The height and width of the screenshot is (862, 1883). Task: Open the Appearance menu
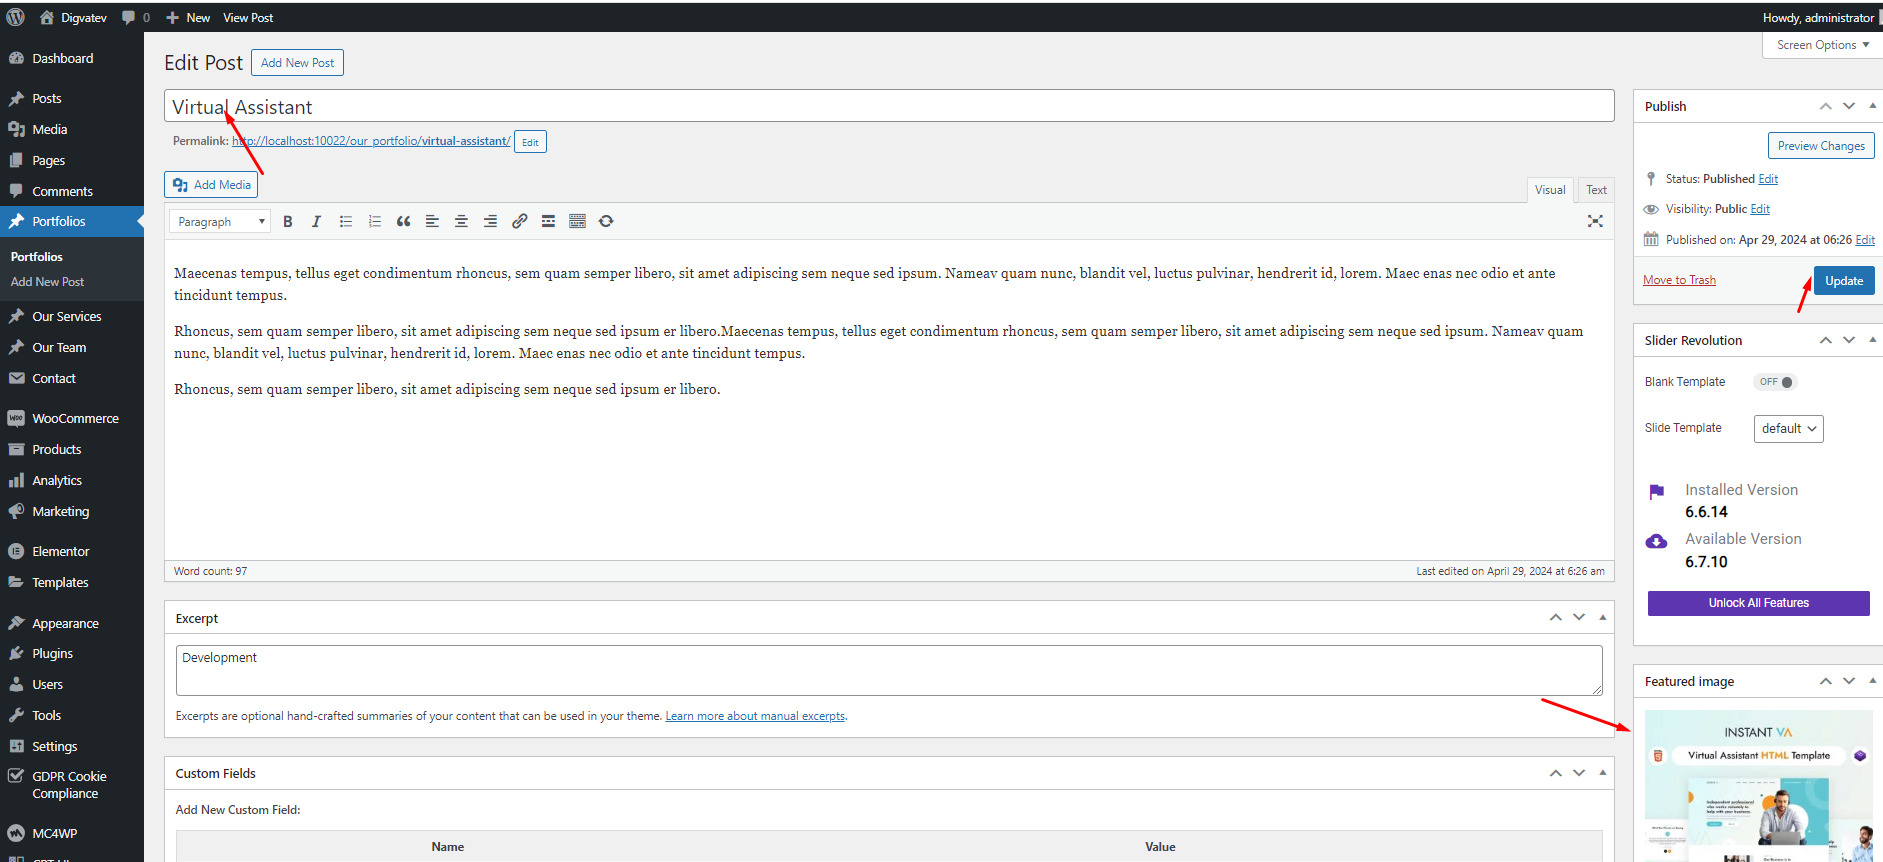pos(72,623)
